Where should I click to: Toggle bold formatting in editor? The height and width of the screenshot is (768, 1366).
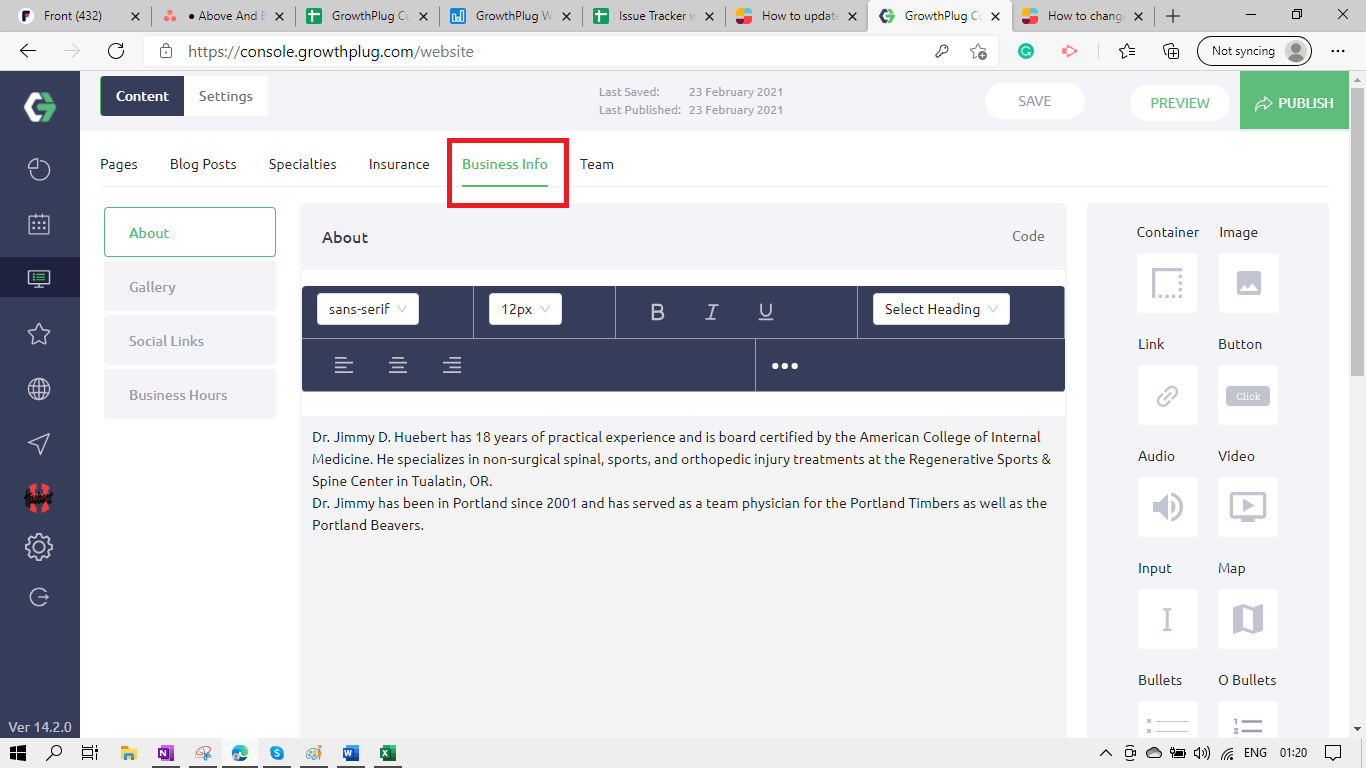[657, 312]
